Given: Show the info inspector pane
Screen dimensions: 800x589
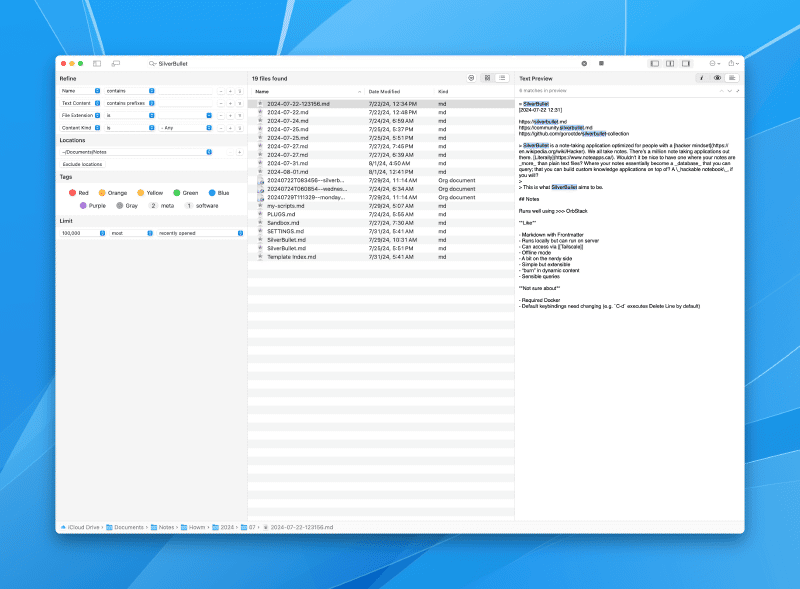Looking at the screenshot, I should click(x=702, y=77).
